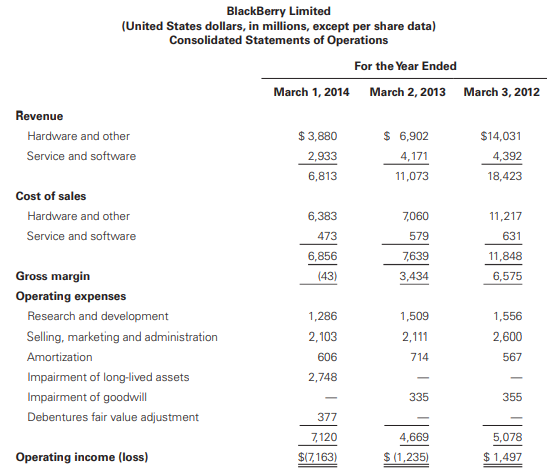Select Service and software under Cost of sales

click(81, 236)
